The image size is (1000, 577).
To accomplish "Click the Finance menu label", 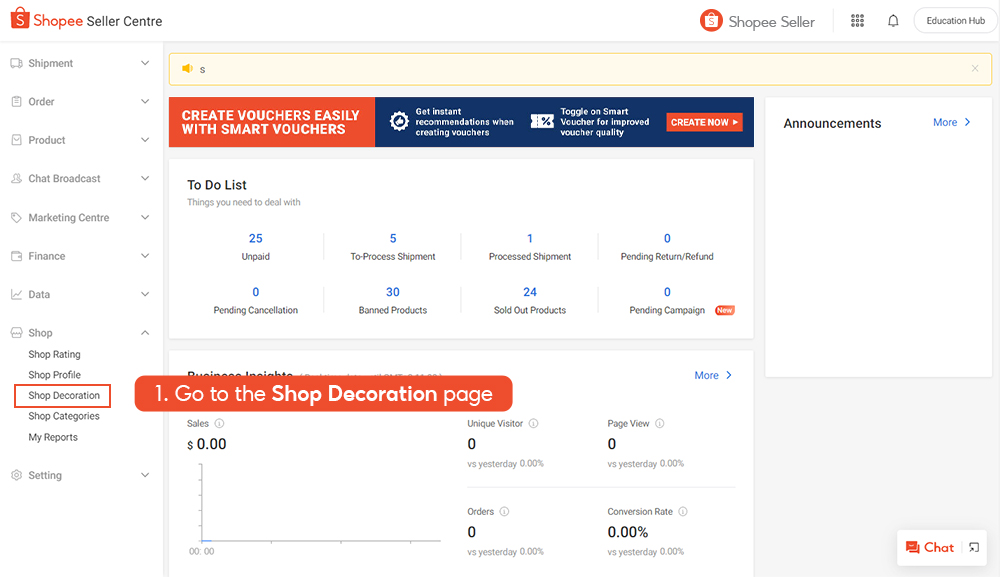I will (x=47, y=256).
